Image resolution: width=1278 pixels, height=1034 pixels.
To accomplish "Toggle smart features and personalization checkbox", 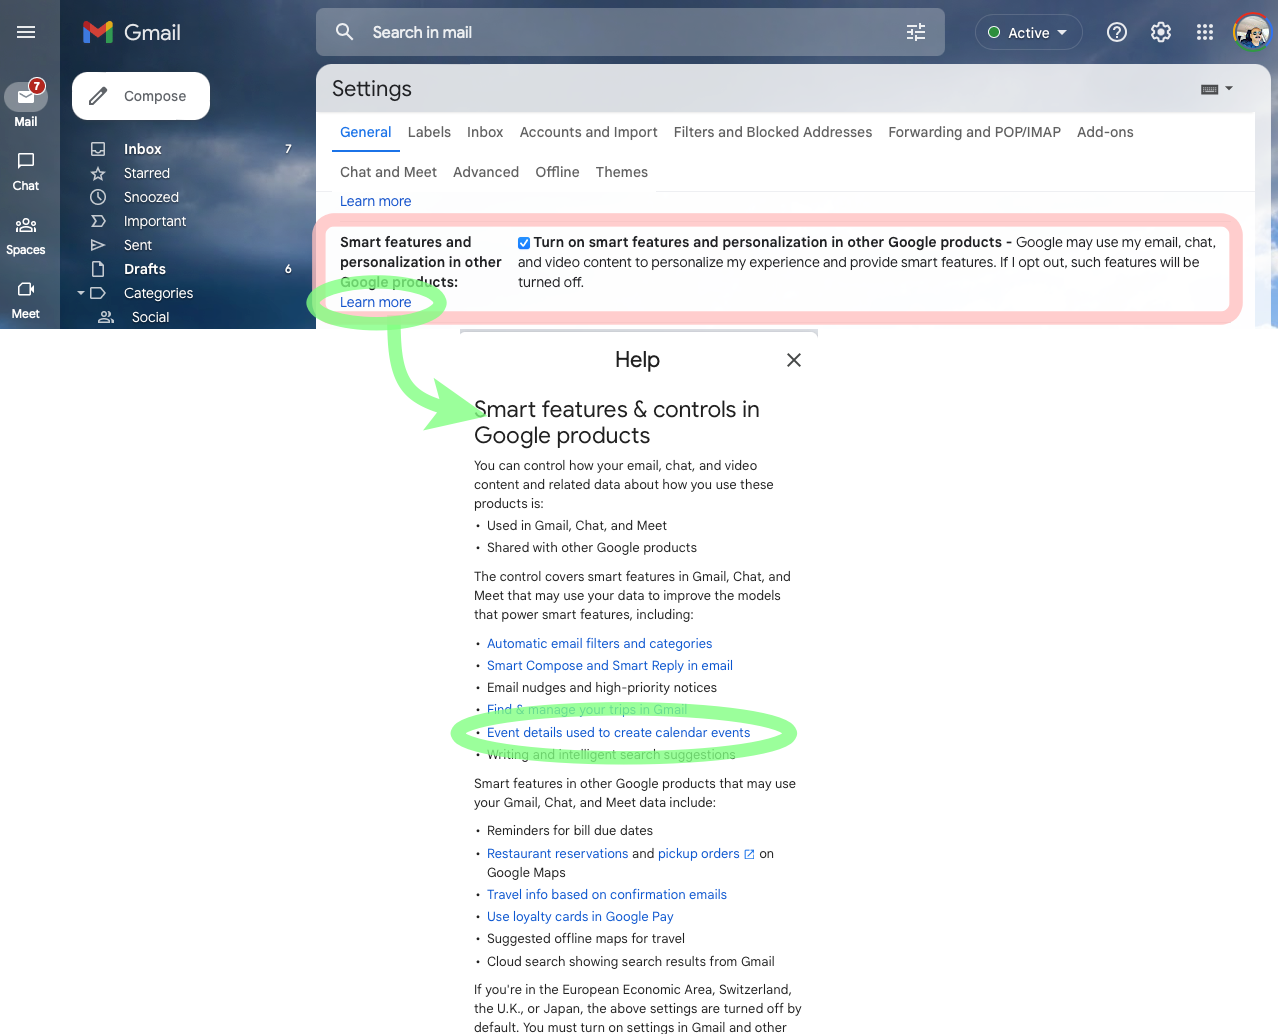I will [524, 243].
